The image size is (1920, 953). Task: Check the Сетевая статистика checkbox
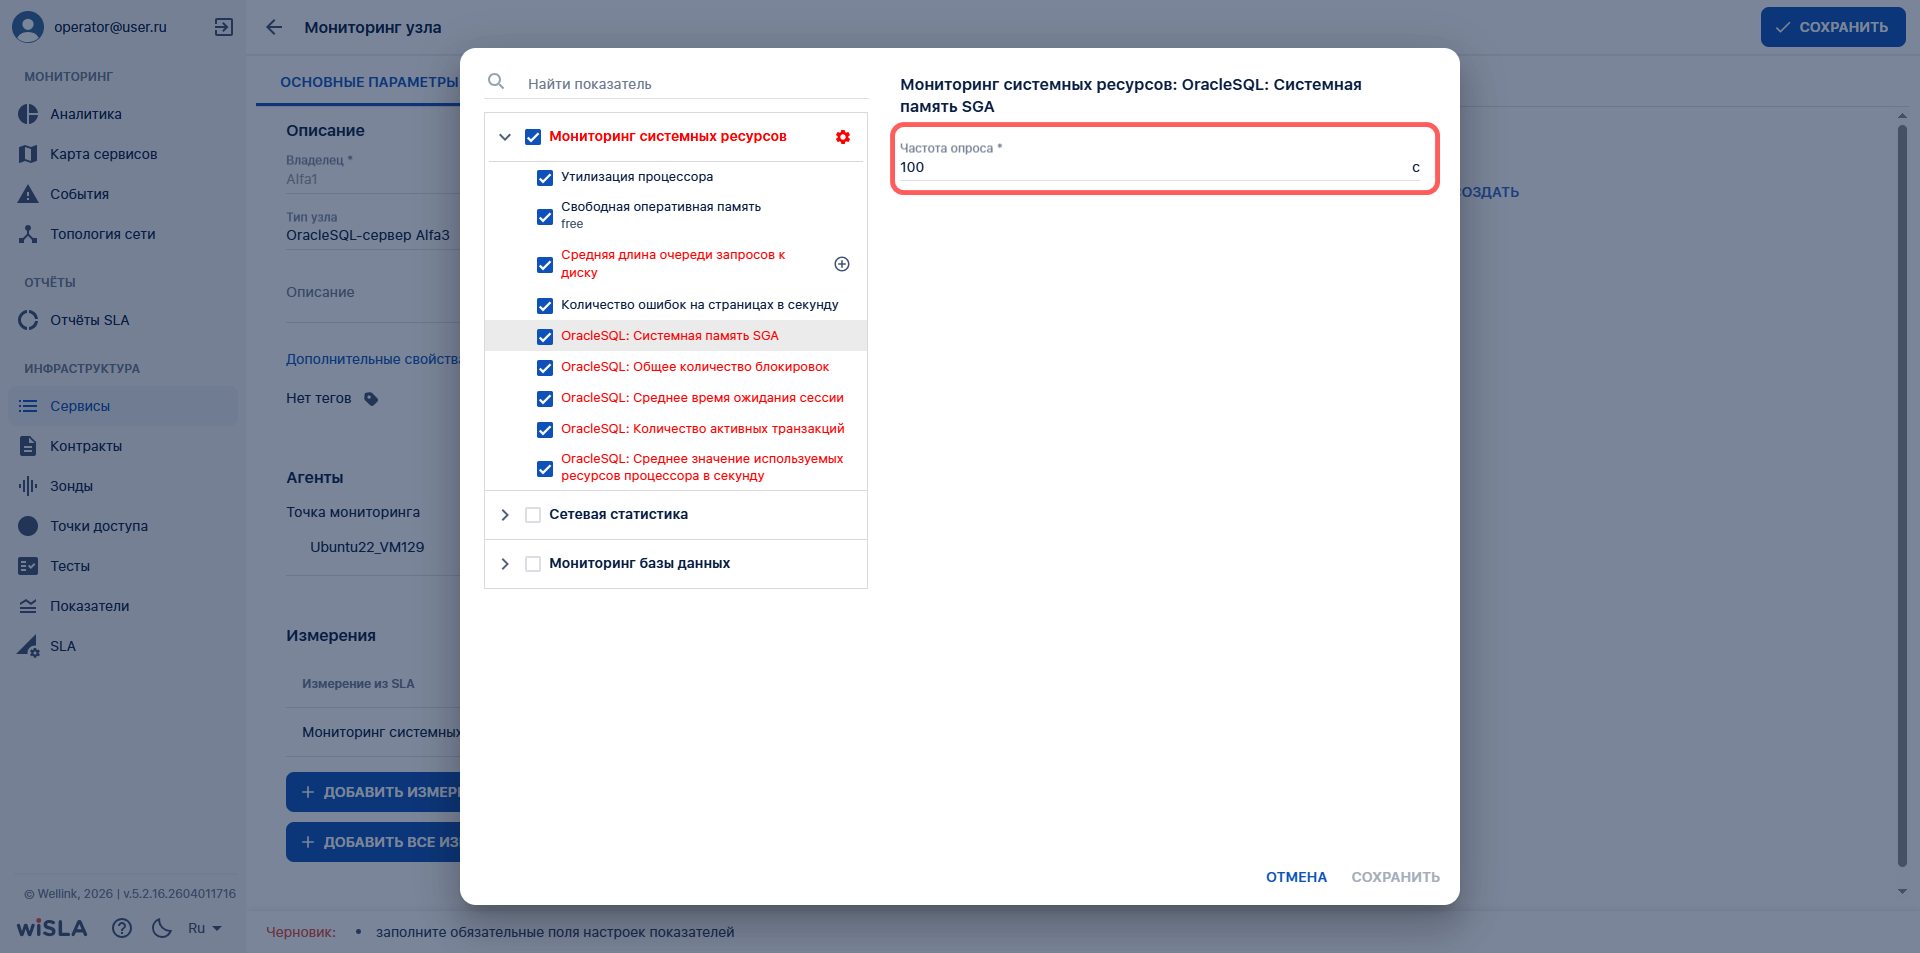point(533,515)
